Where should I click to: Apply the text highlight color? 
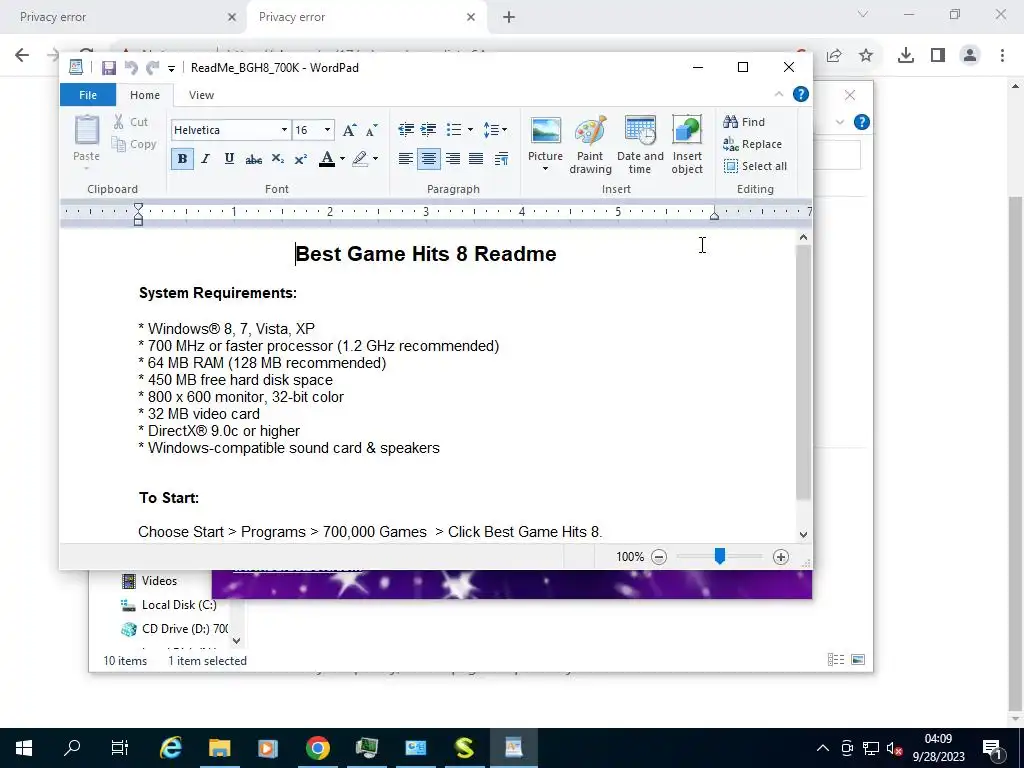(x=360, y=159)
